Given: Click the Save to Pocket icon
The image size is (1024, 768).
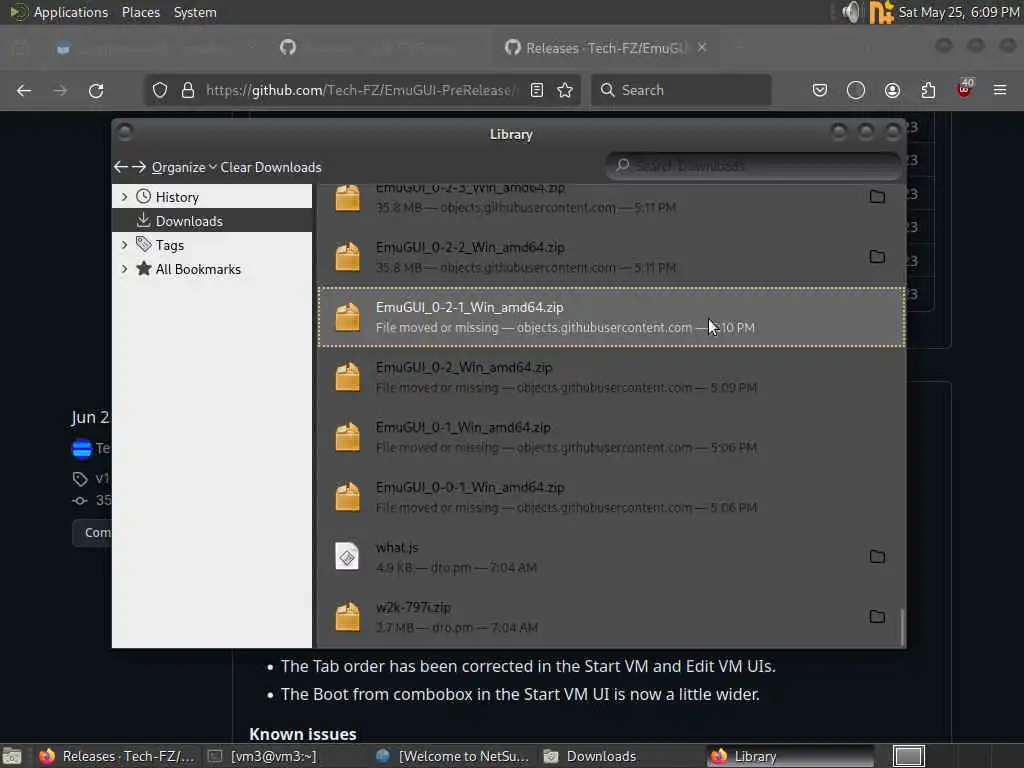Looking at the screenshot, I should pos(820,90).
